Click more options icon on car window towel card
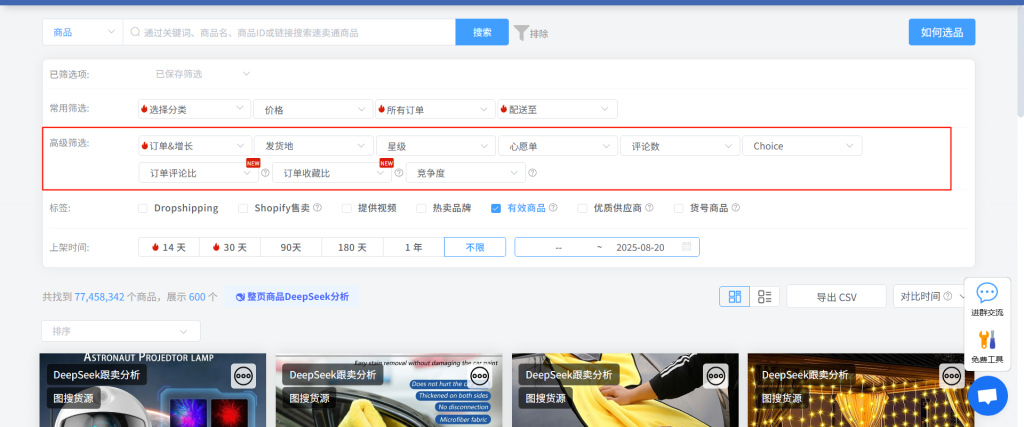The image size is (1024, 427). (480, 376)
